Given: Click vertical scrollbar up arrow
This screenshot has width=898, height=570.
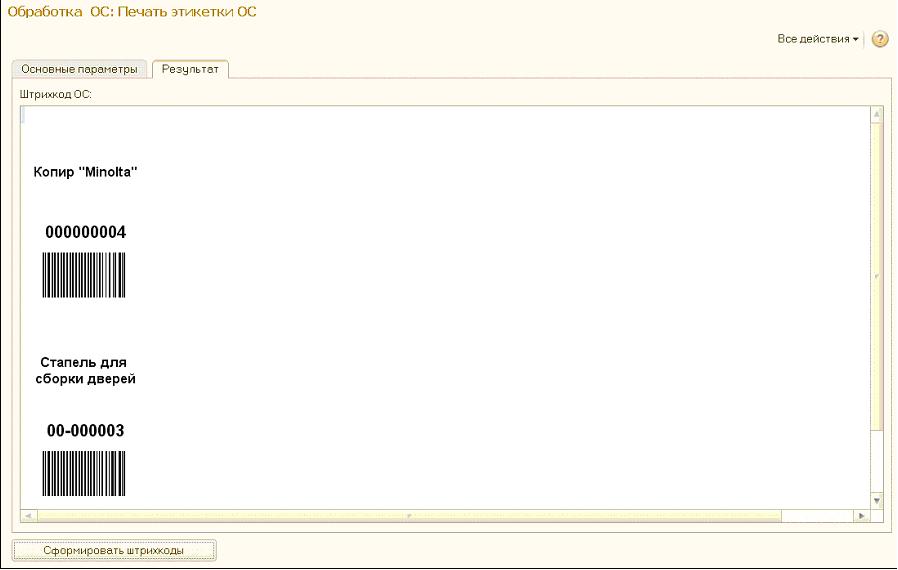Looking at the screenshot, I should coord(877,115).
